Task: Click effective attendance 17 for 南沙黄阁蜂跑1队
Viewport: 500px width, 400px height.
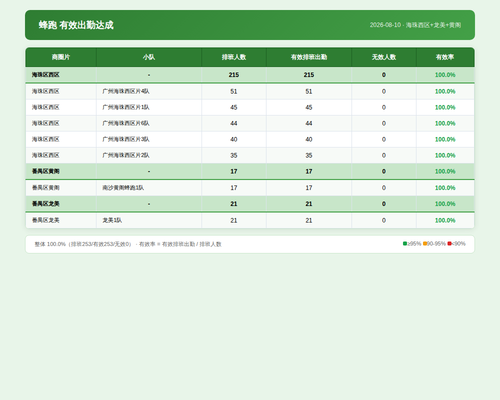Action: coord(309,188)
